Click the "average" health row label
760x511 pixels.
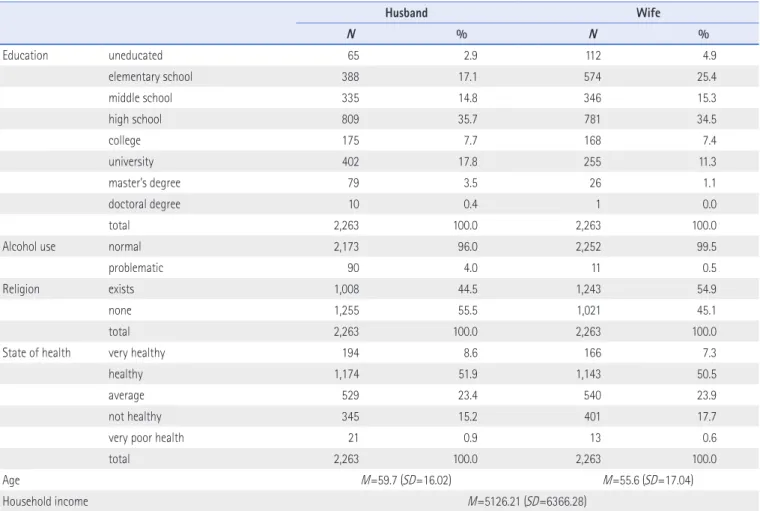pyautogui.click(x=126, y=396)
